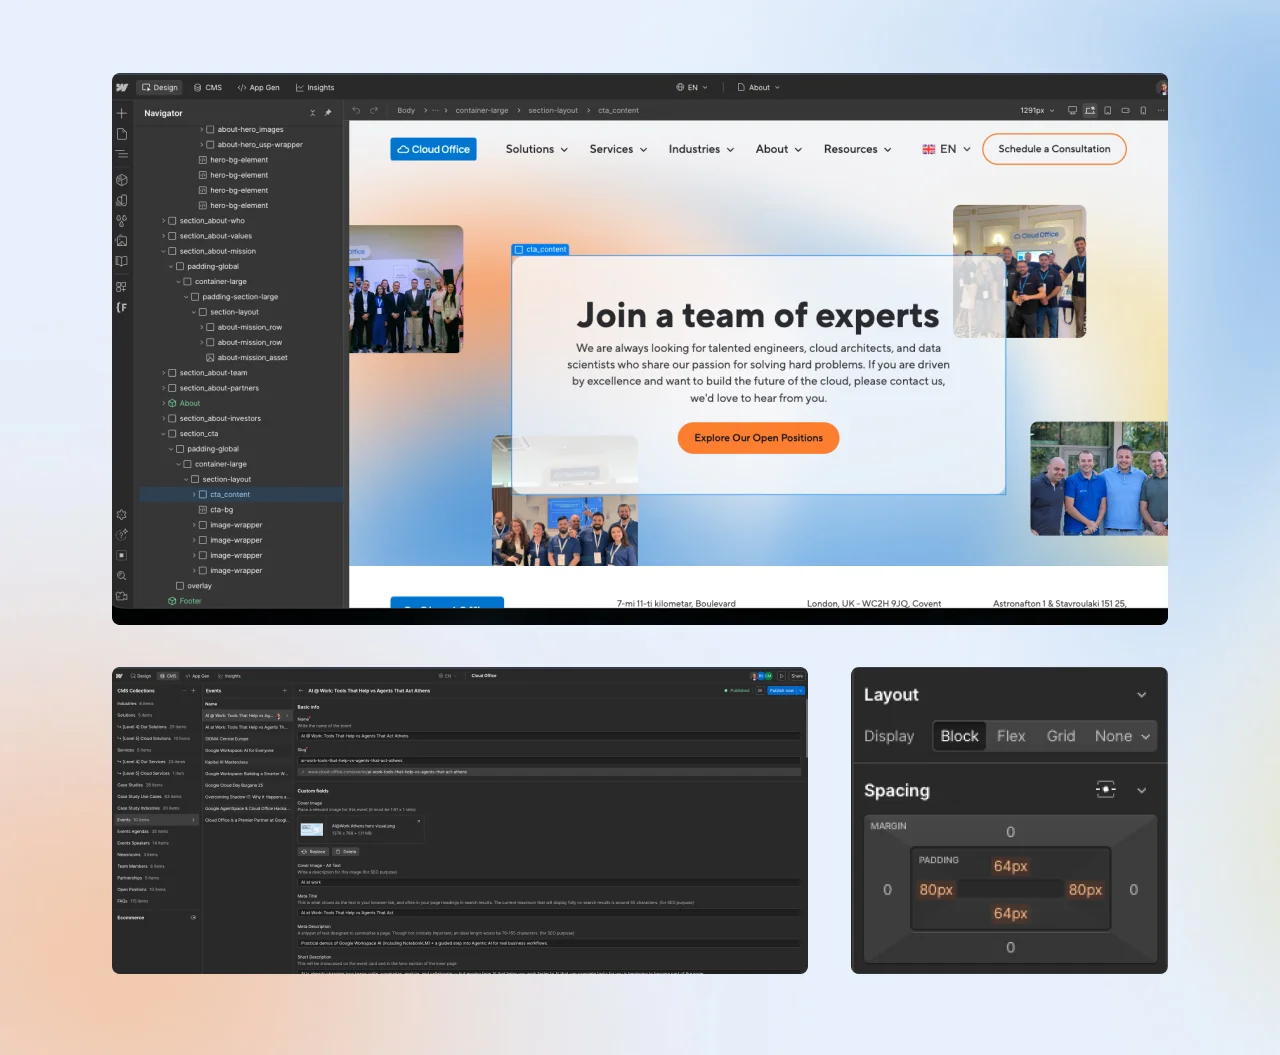Collapse the Spacing section chevron

1142,790
